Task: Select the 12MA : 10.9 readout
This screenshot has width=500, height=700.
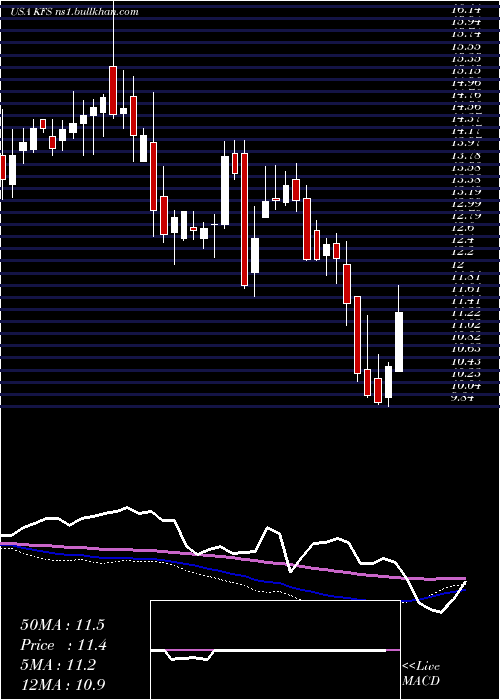Action: pos(63,684)
